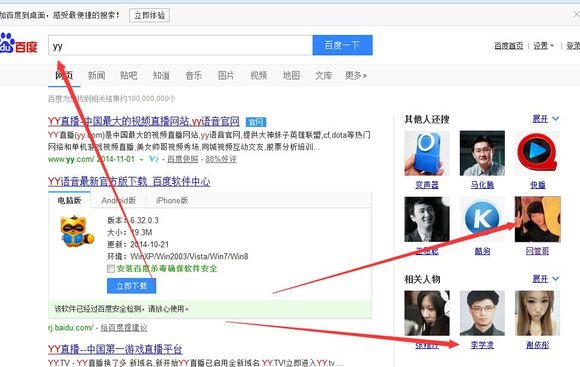Click the www.yy.com green URL
The height and width of the screenshot is (367, 580).
click(x=71, y=159)
